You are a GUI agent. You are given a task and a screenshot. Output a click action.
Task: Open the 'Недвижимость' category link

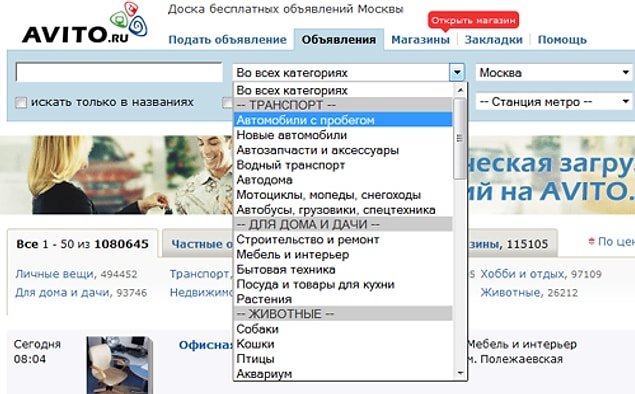(201, 292)
